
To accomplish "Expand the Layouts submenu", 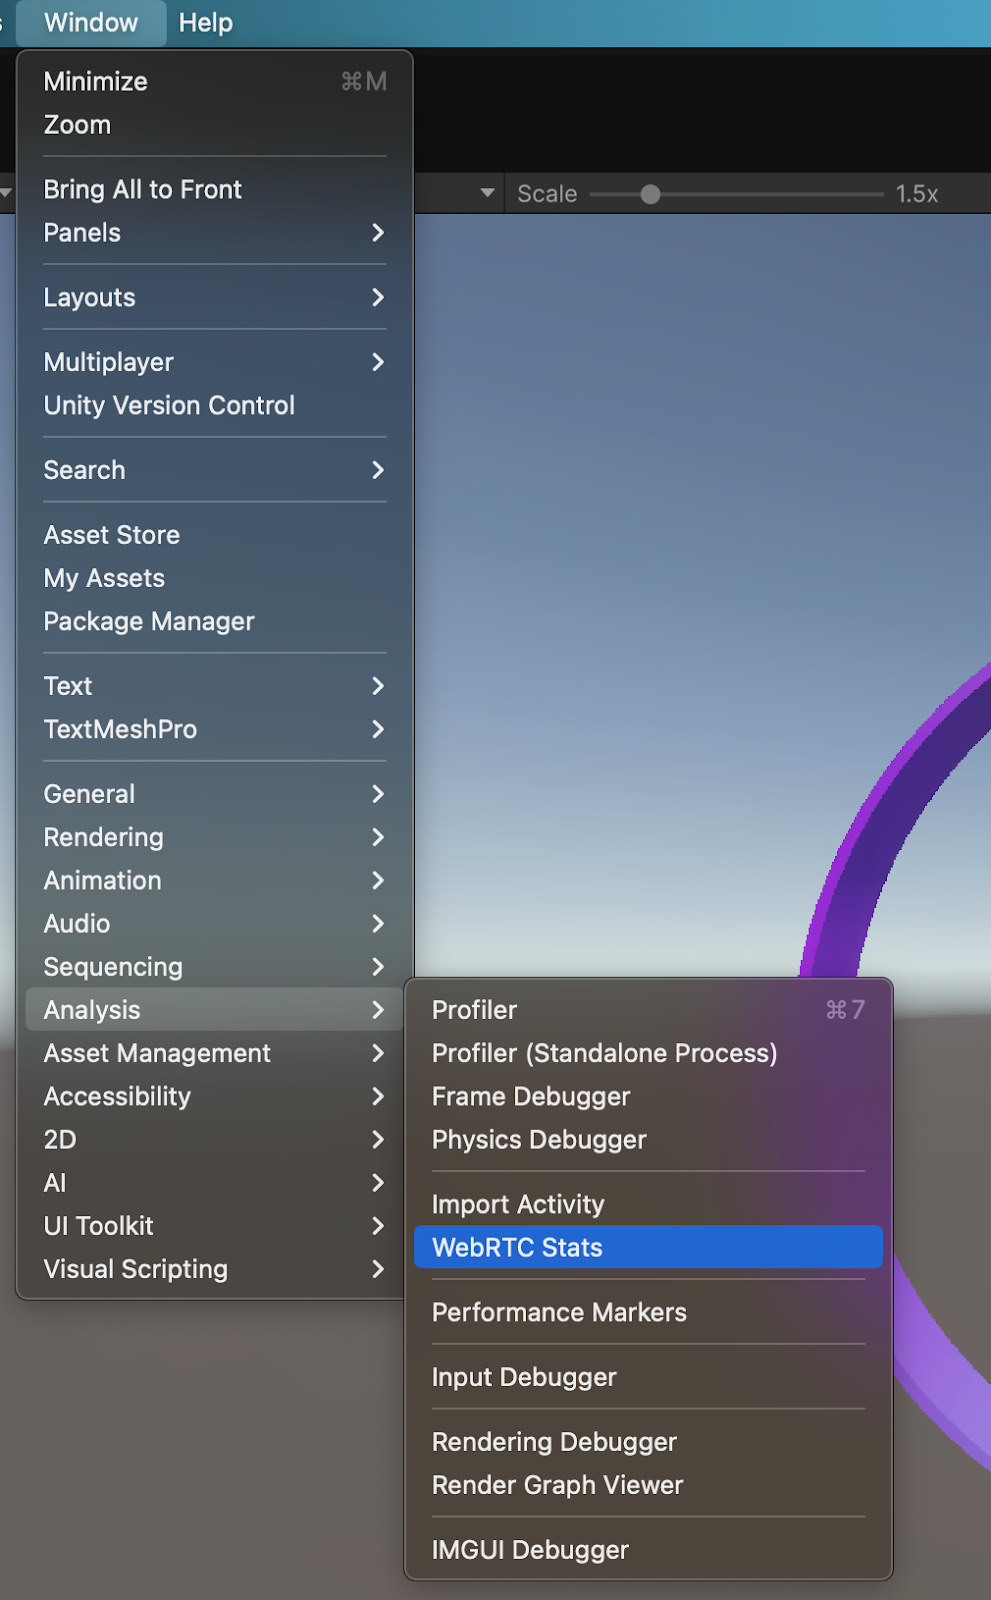I will pos(215,298).
